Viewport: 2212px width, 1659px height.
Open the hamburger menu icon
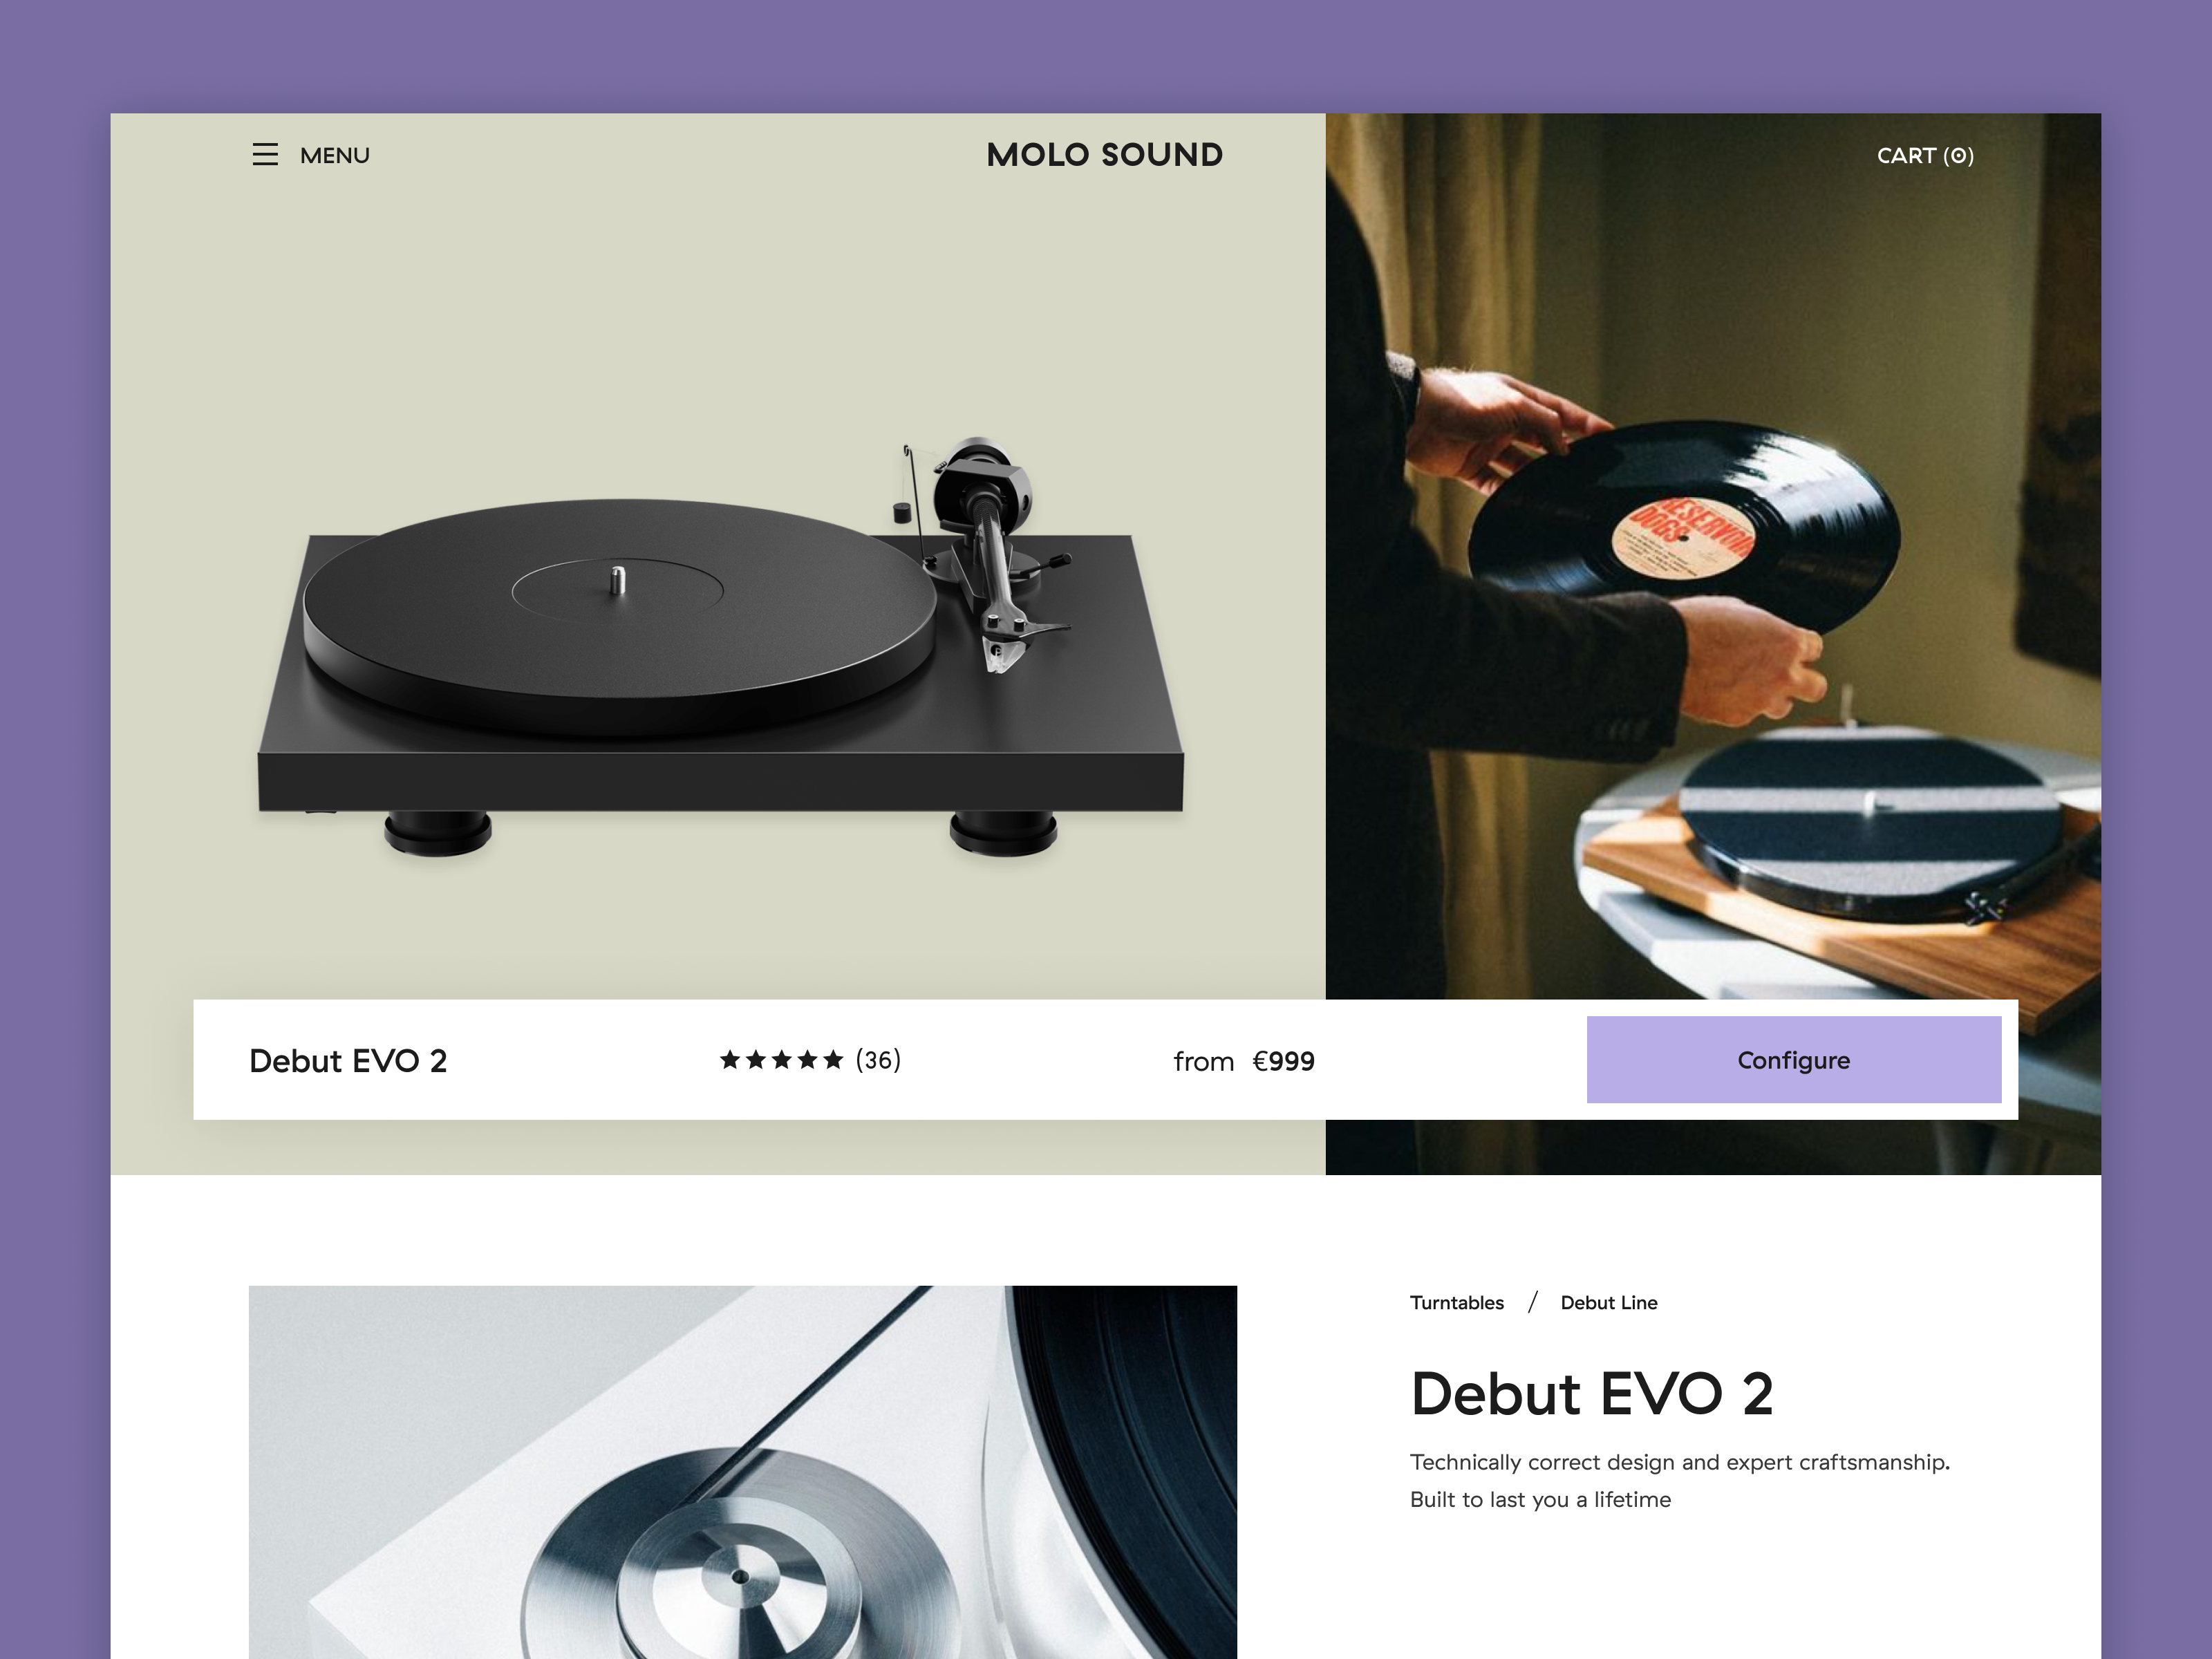point(265,155)
